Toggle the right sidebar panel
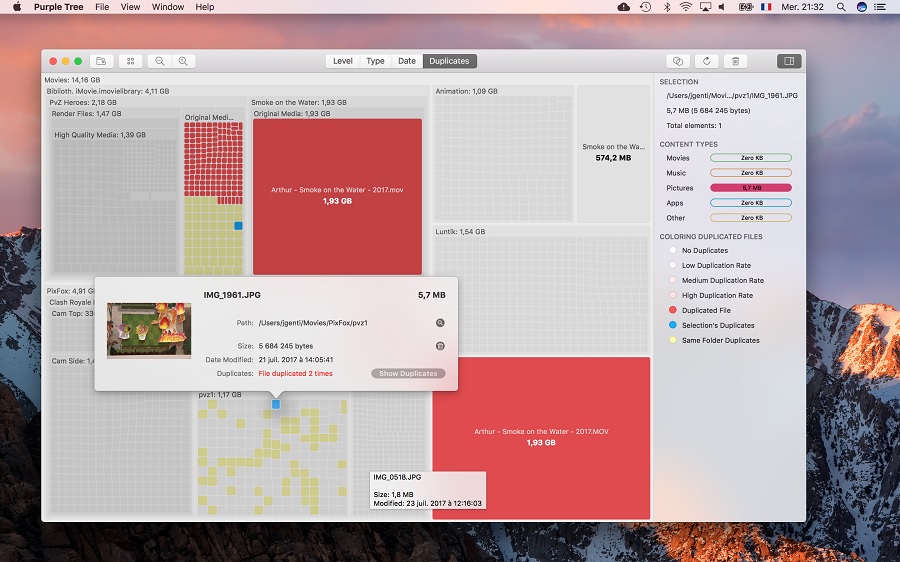 (789, 61)
